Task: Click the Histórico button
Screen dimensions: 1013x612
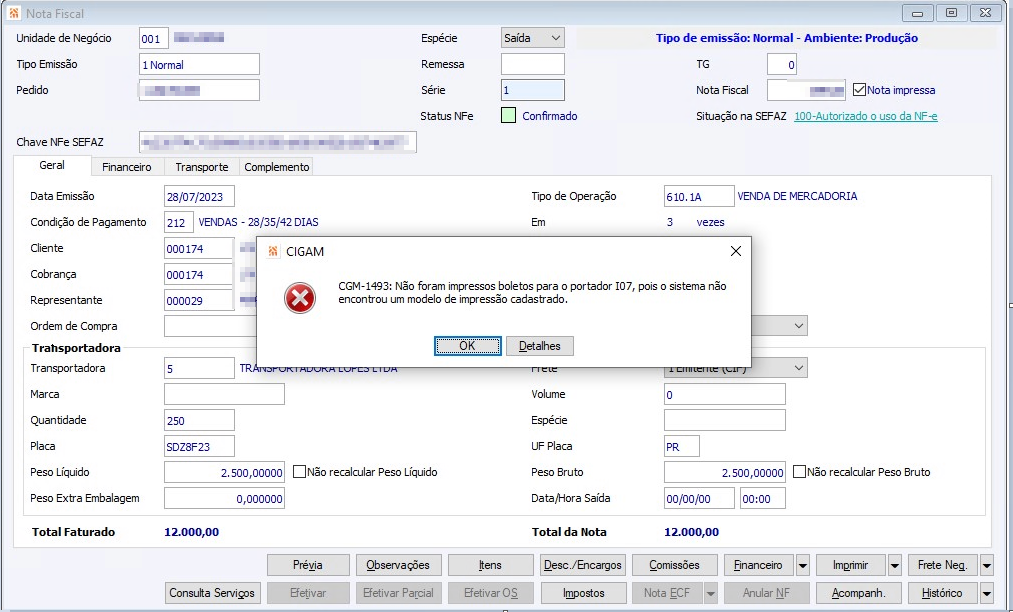Action: coord(942,593)
